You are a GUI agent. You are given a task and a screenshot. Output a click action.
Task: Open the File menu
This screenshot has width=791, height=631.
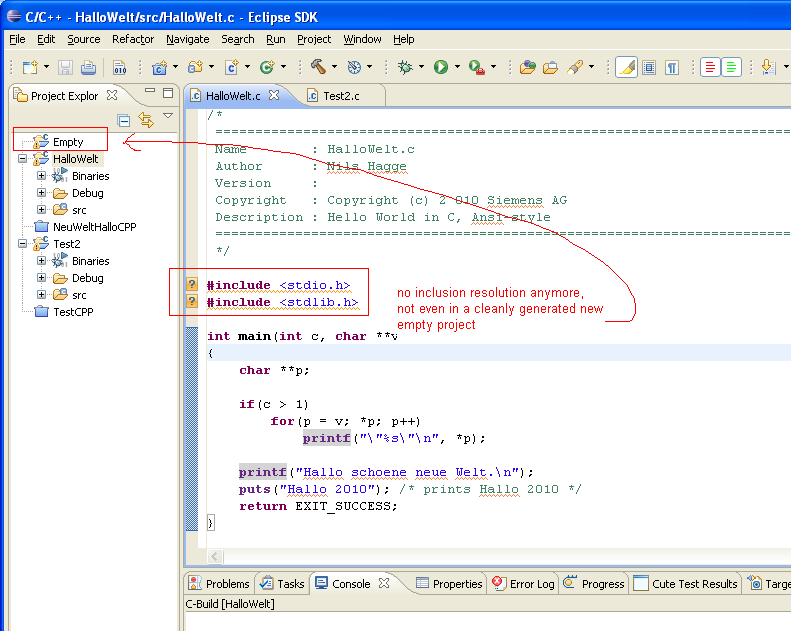point(17,39)
